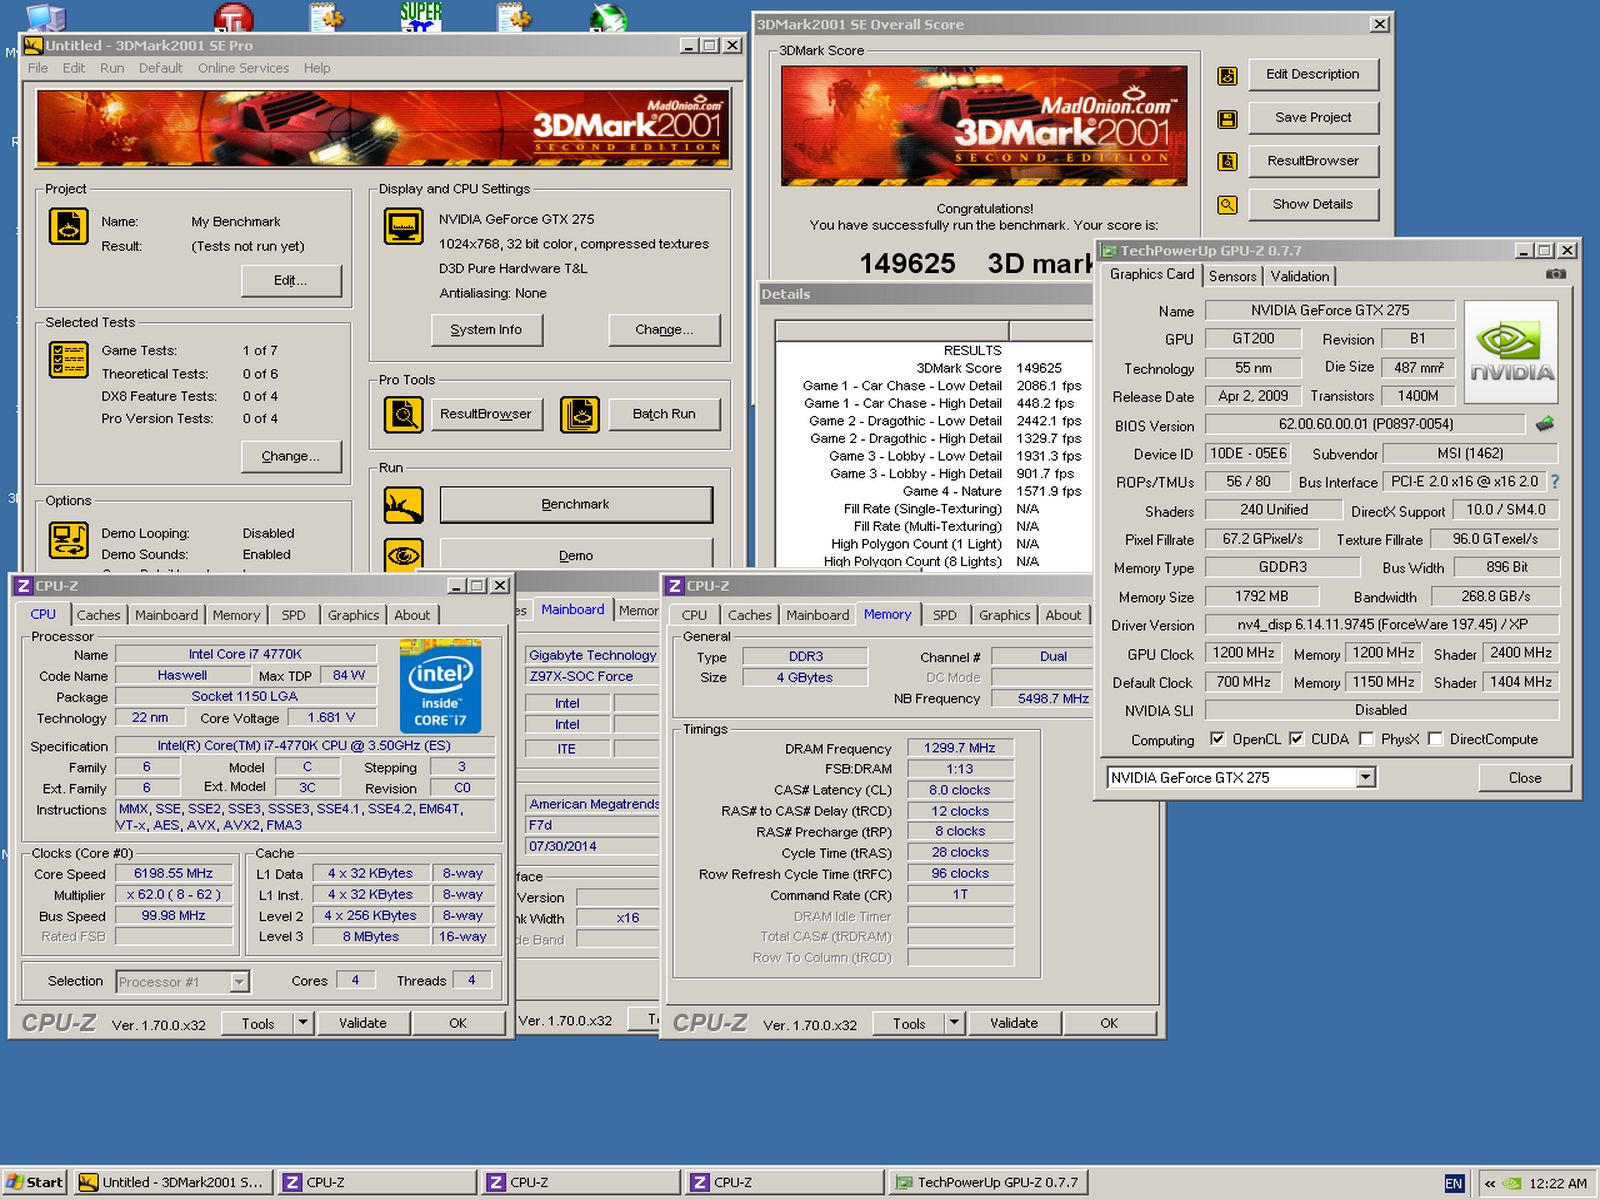Click the Project icon in 3DMark window

pos(68,226)
